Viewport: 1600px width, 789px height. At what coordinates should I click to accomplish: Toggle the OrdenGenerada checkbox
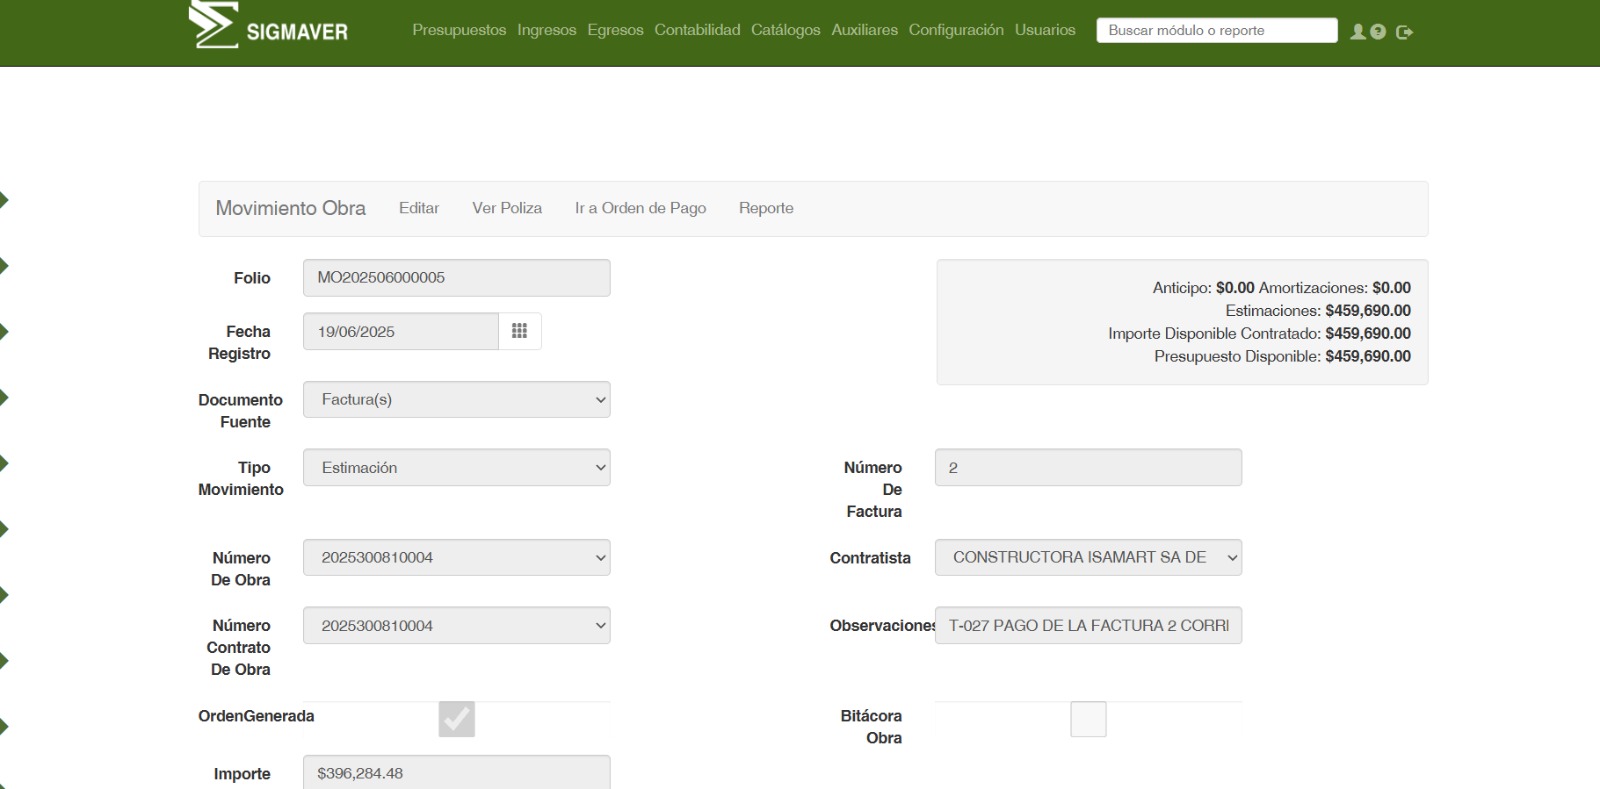456,719
